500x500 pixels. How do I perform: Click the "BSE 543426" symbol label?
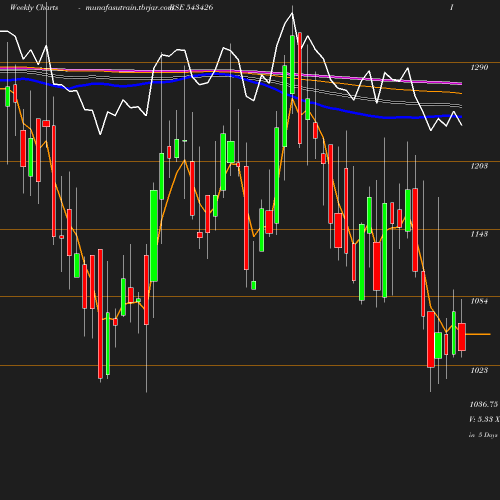[192, 8]
